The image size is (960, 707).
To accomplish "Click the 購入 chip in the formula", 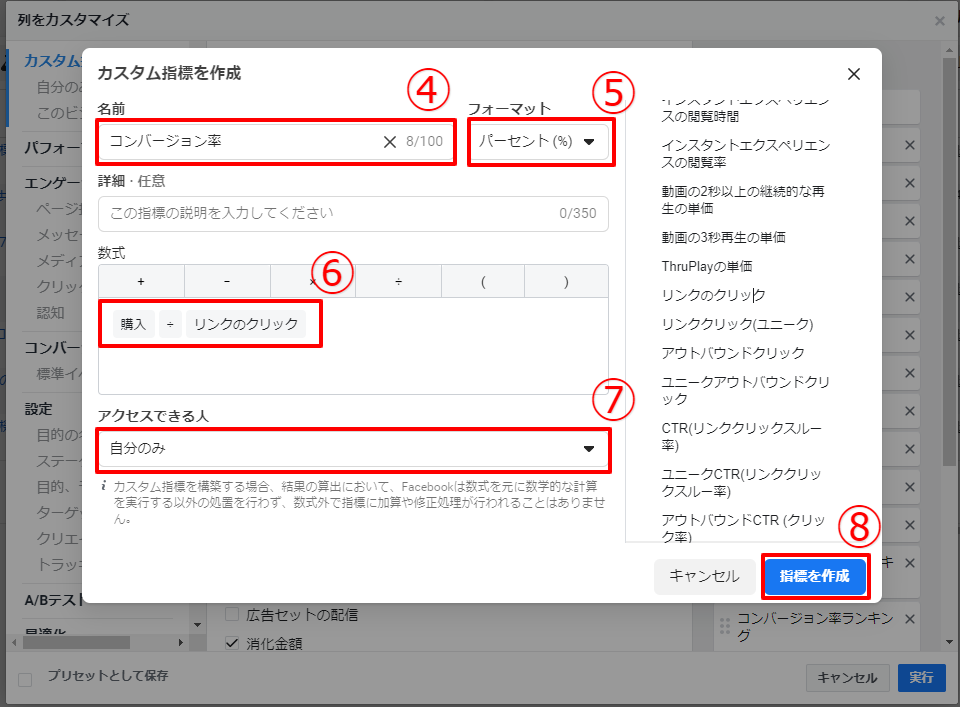I will [x=133, y=324].
